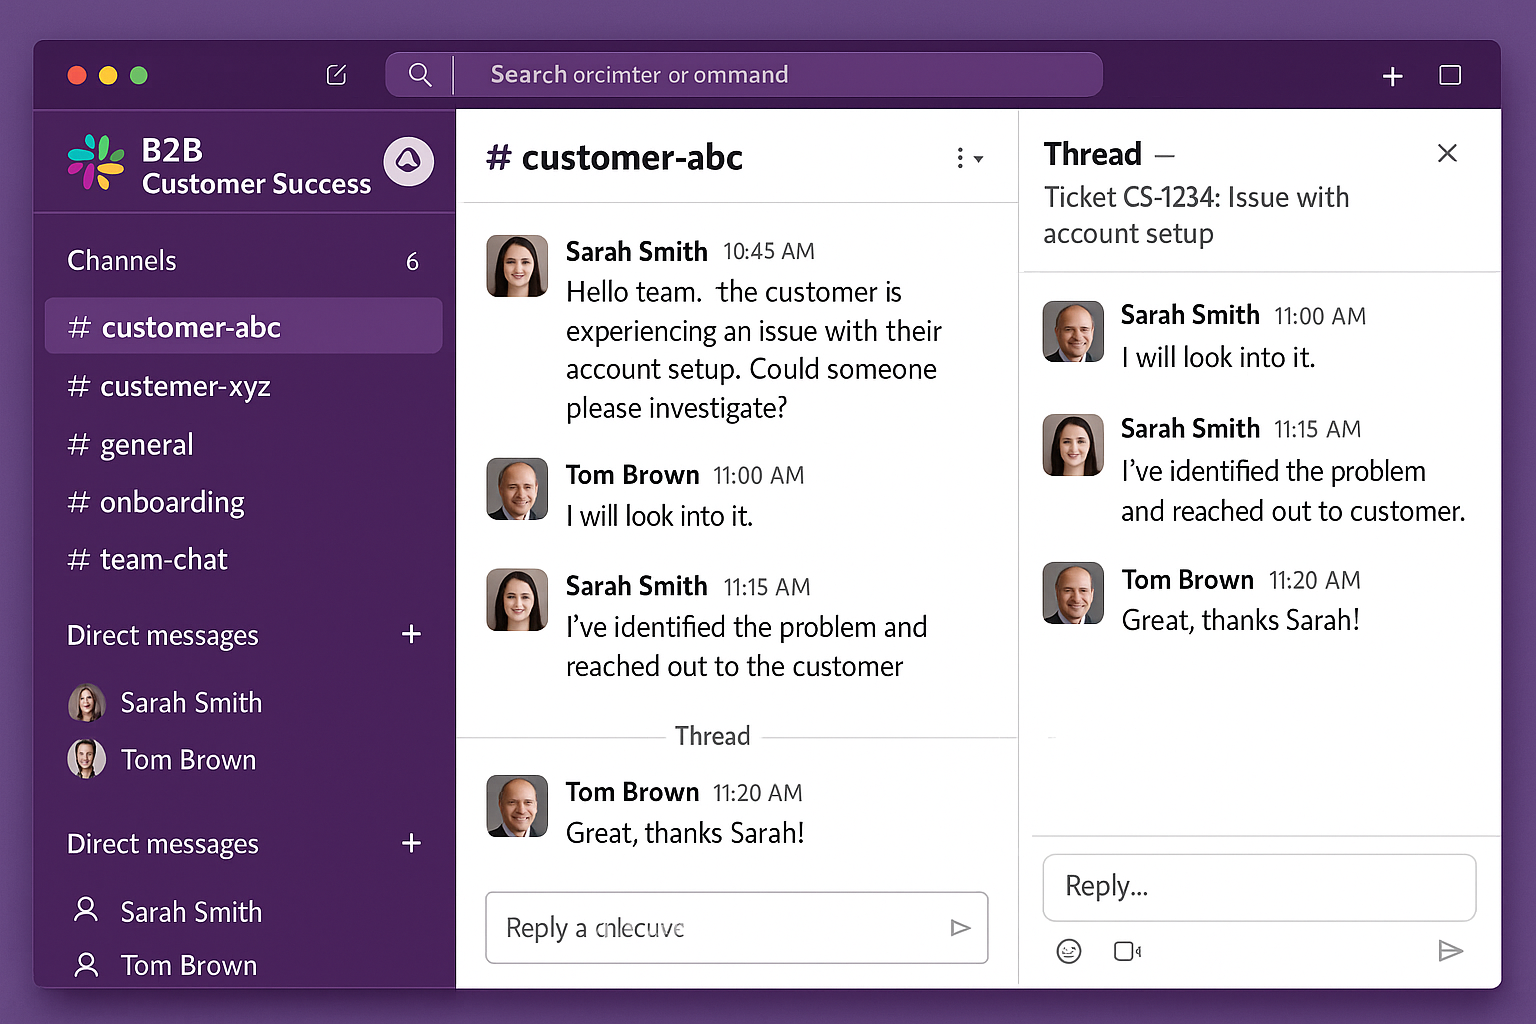Viewport: 1536px width, 1024px height.
Task: Click the Thread panel title
Action: pos(1092,154)
